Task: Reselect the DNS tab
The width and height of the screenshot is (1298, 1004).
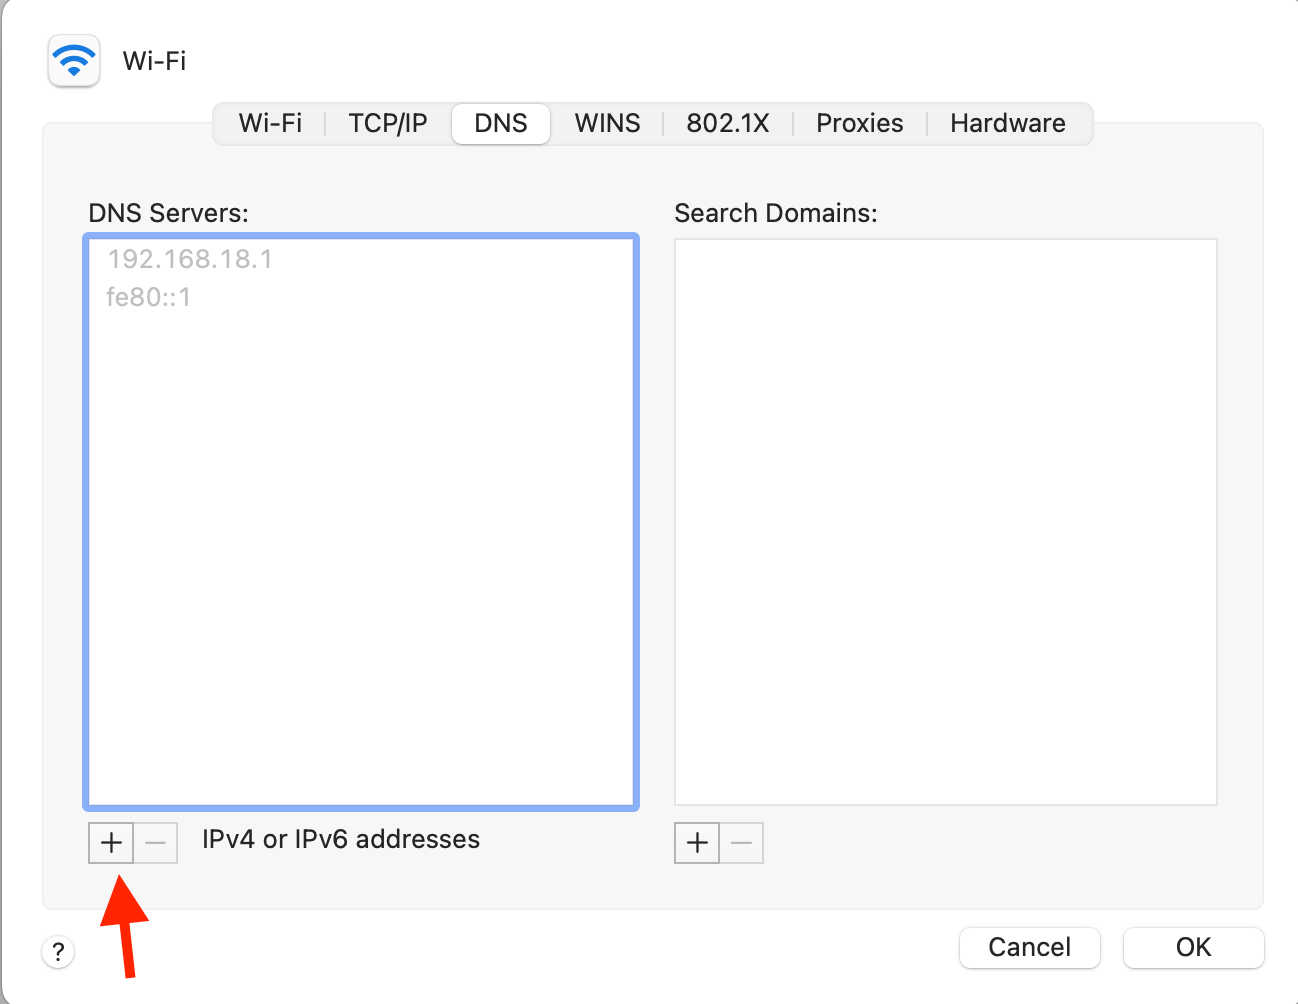Action: [500, 122]
